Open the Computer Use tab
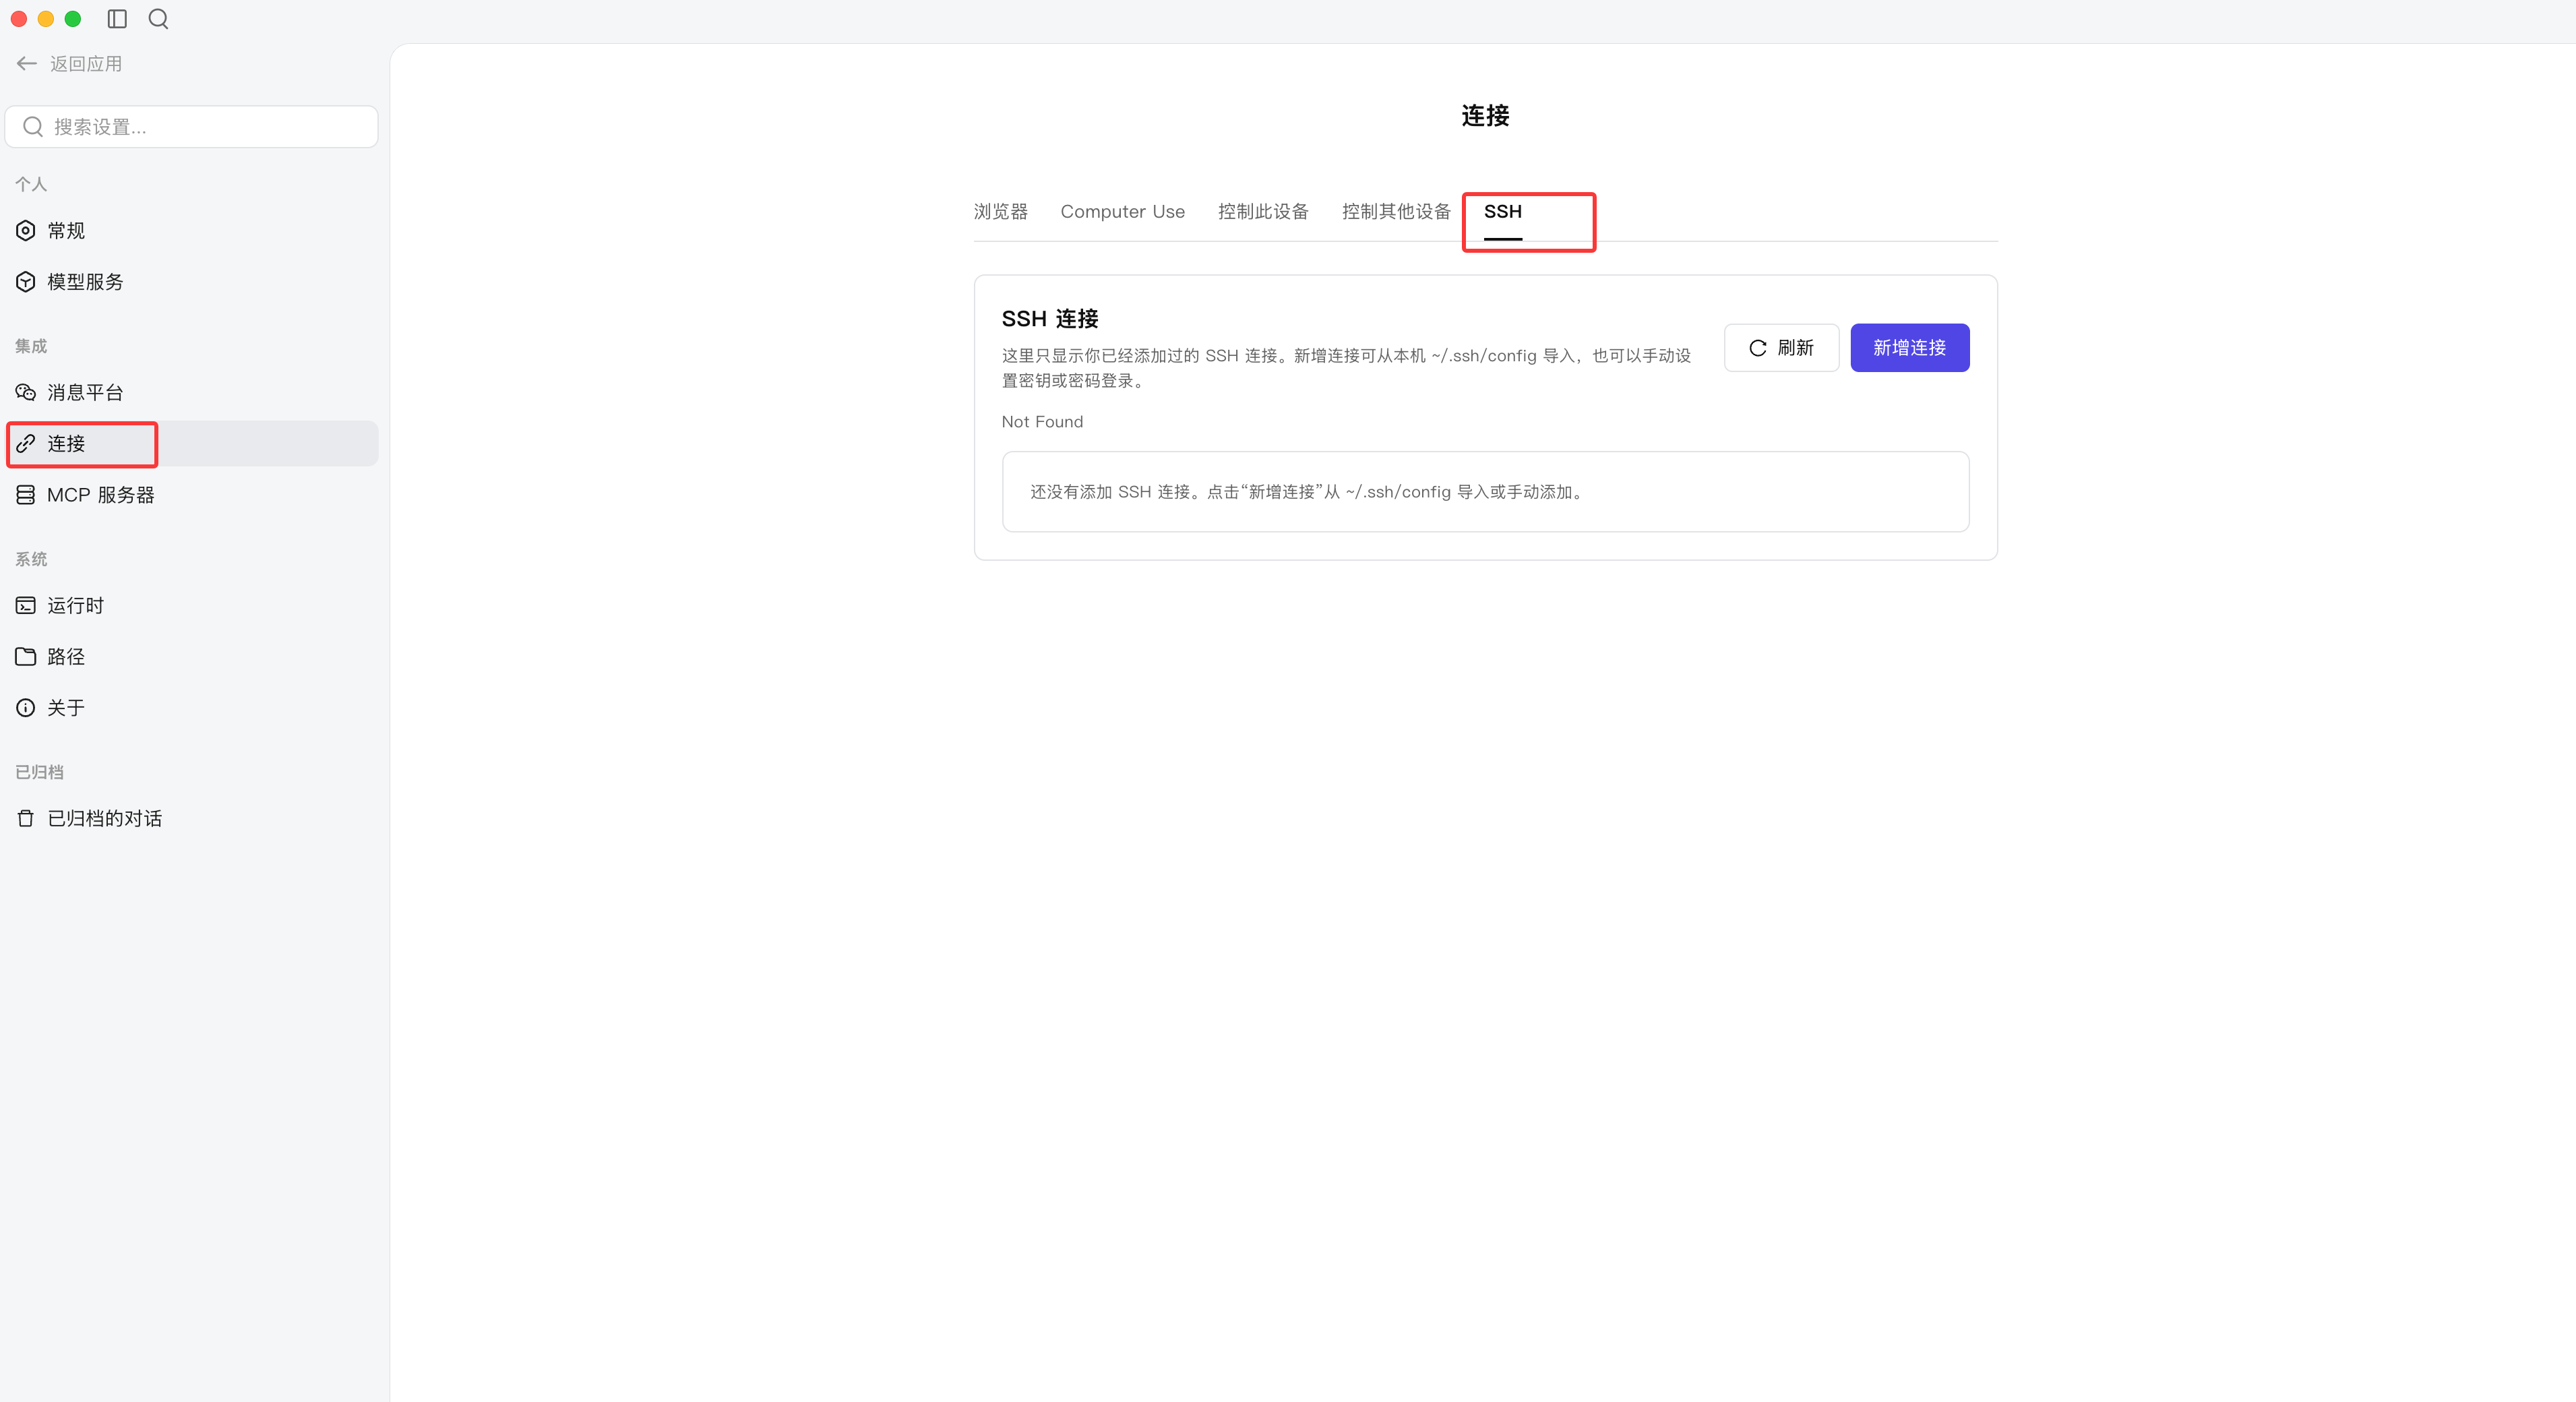Viewport: 2576px width, 1402px height. pos(1122,211)
